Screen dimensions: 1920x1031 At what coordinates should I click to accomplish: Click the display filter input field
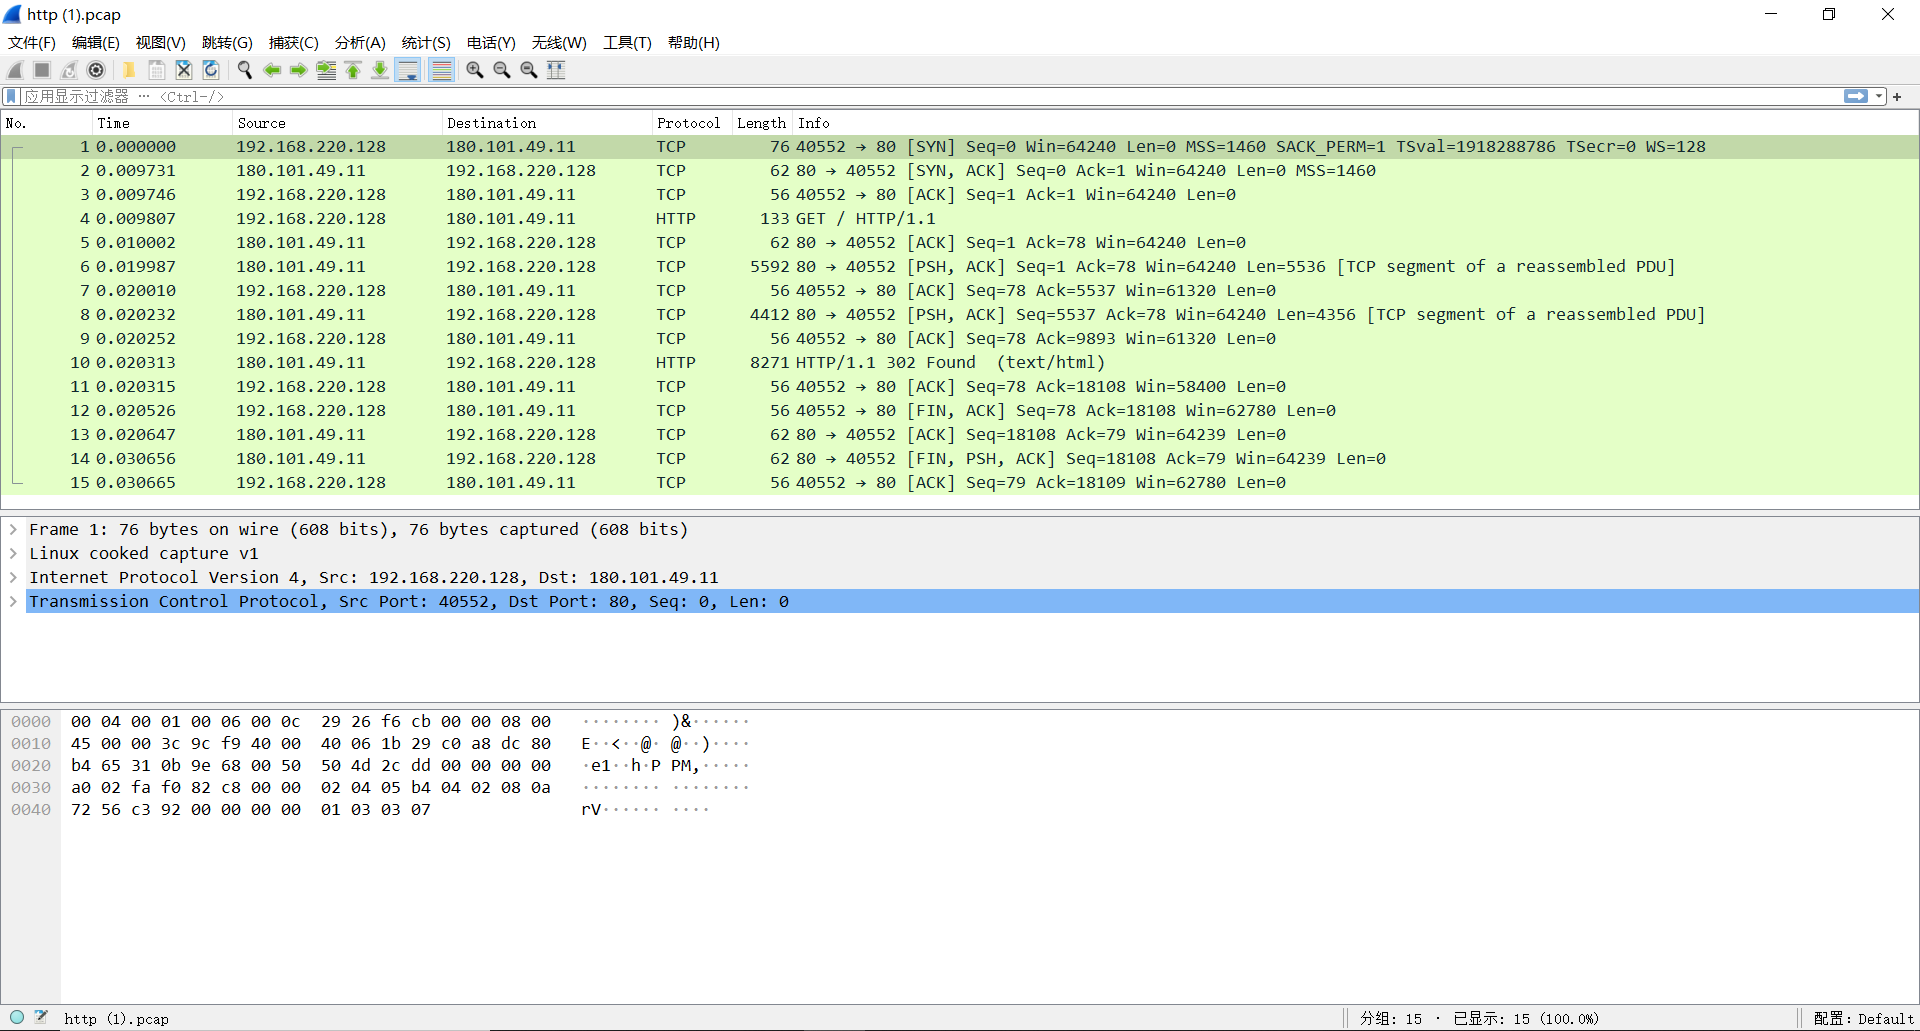pos(930,96)
